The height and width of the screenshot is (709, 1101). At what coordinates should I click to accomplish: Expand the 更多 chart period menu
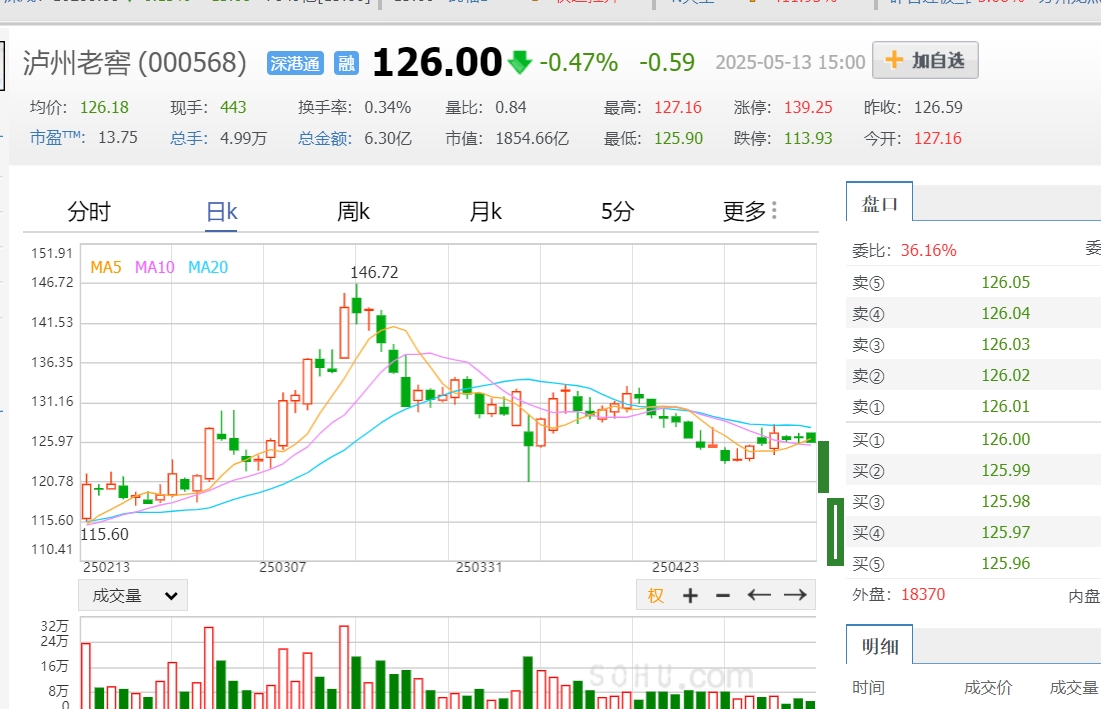[x=750, y=211]
